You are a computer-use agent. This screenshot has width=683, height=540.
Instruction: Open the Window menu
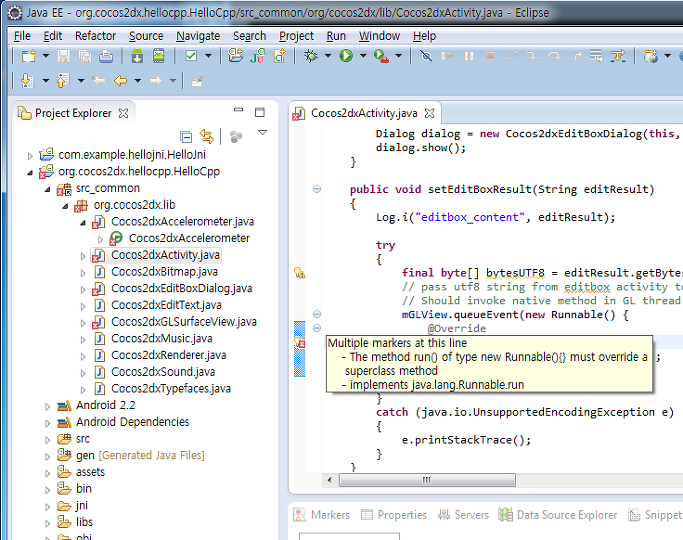coord(379,36)
